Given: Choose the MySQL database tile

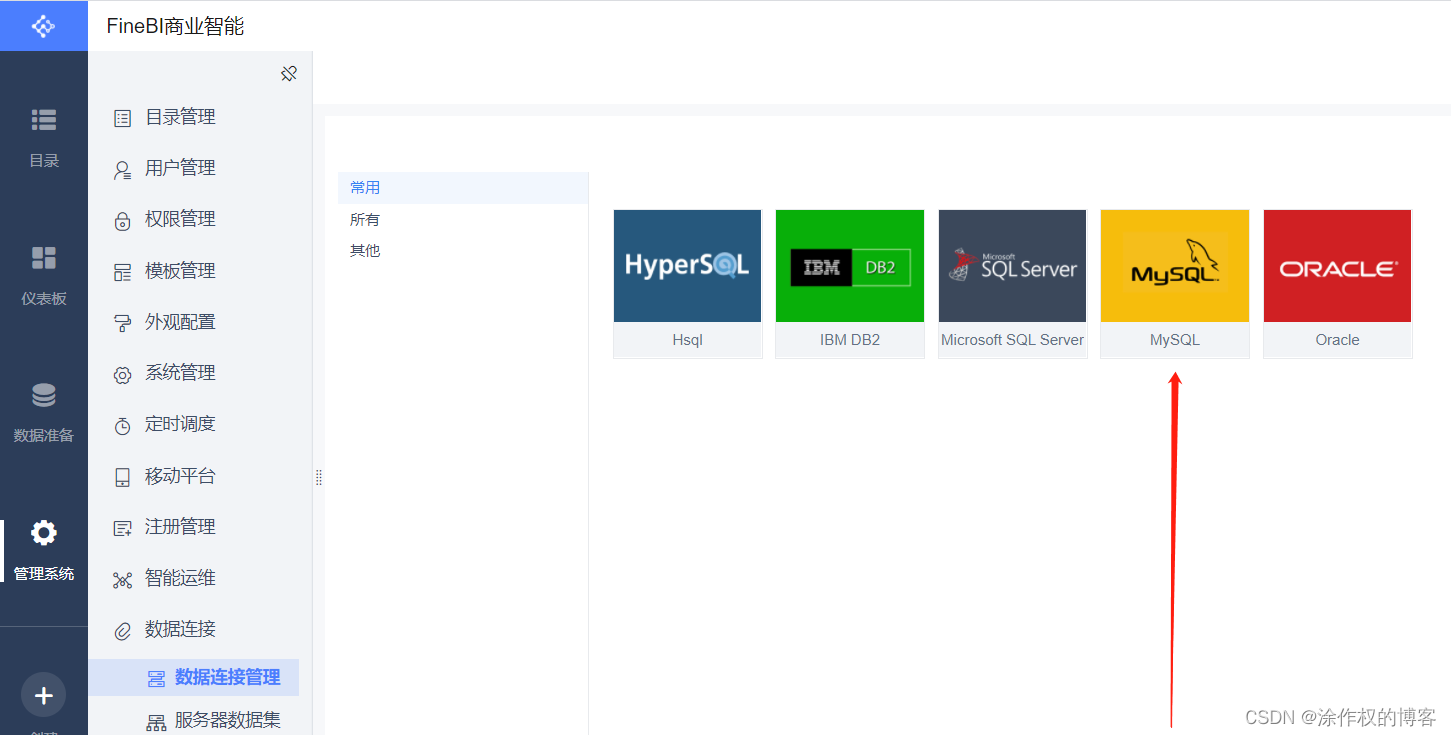Looking at the screenshot, I should [1175, 284].
